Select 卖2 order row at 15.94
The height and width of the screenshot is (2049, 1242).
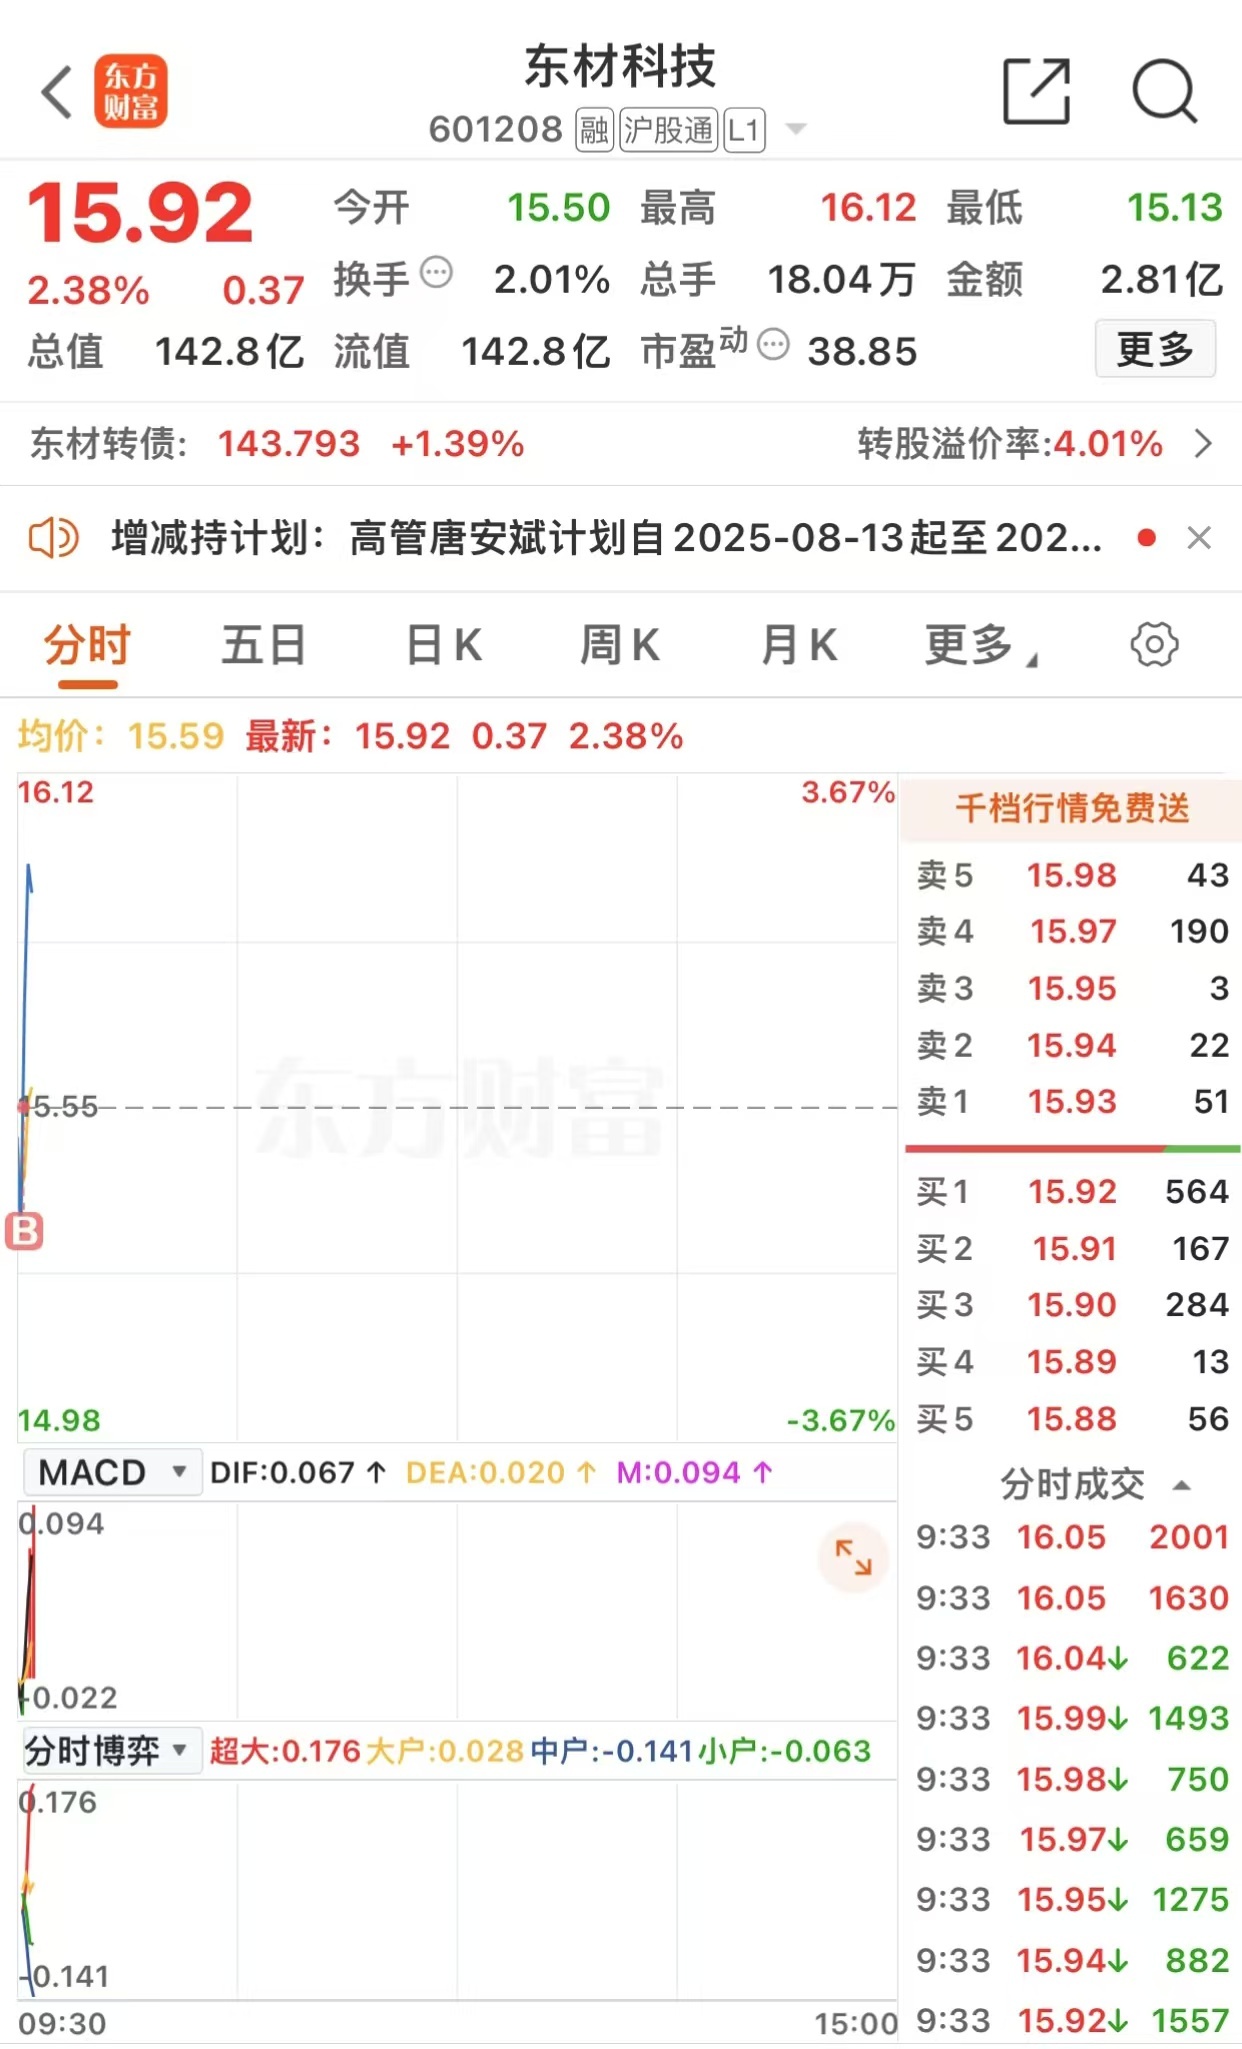click(1072, 1045)
